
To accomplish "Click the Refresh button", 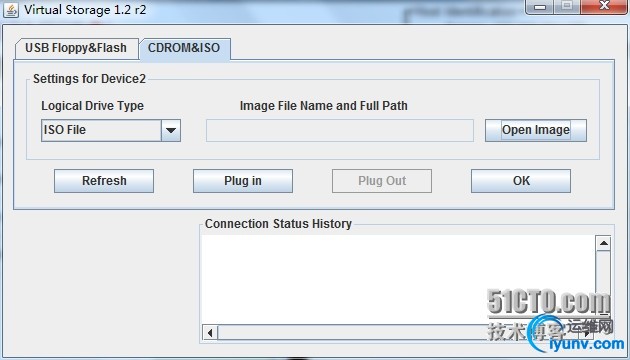I will tap(104, 181).
